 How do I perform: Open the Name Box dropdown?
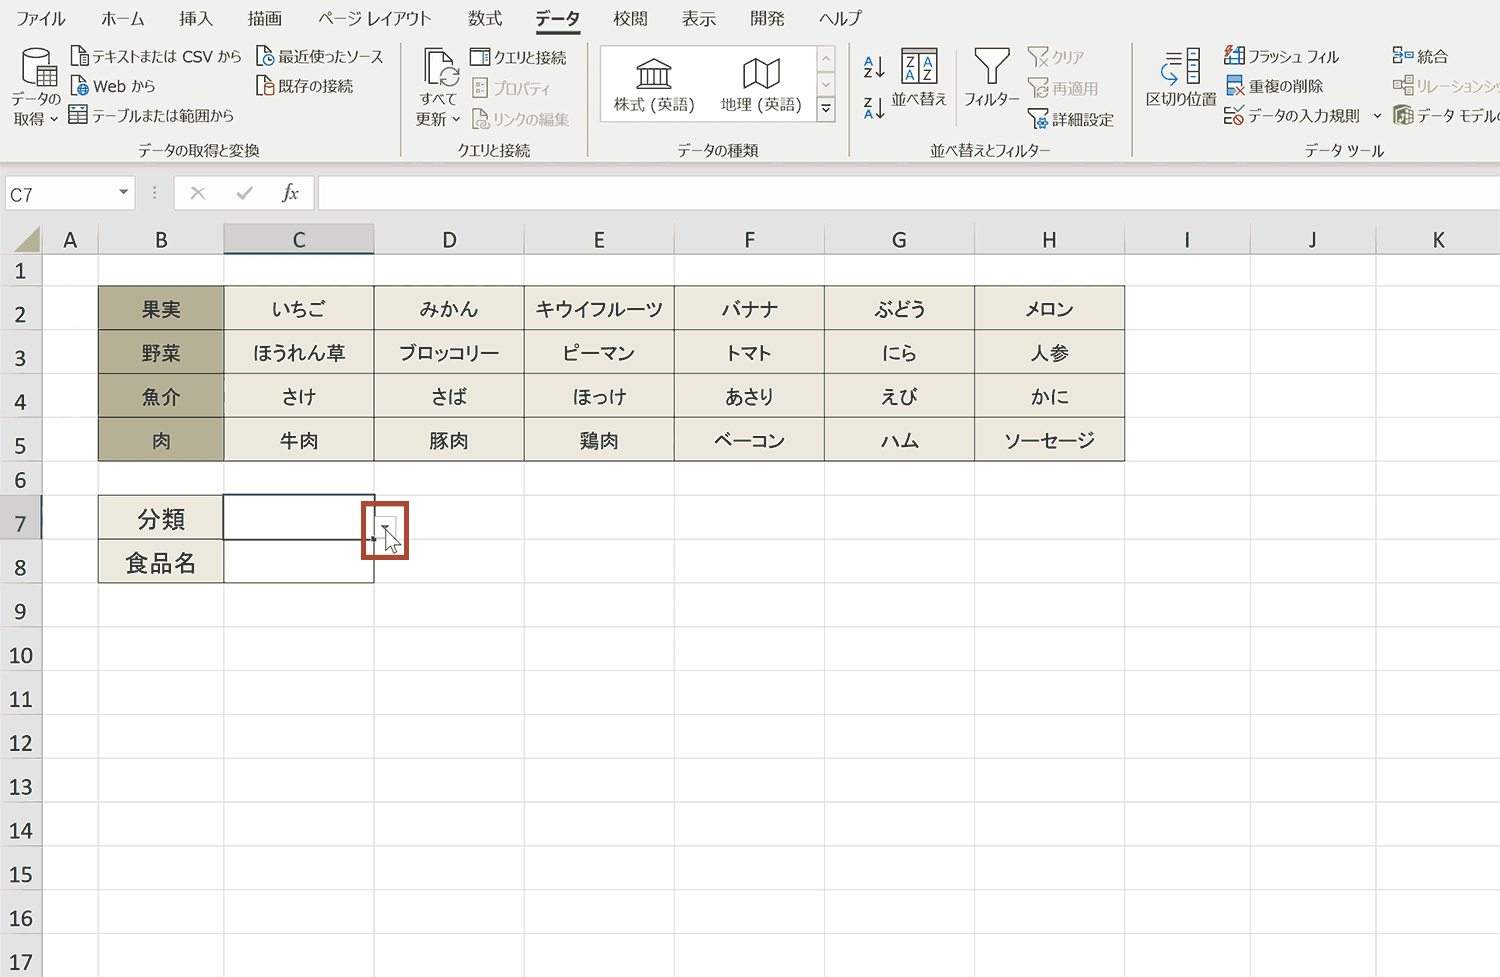pos(123,192)
